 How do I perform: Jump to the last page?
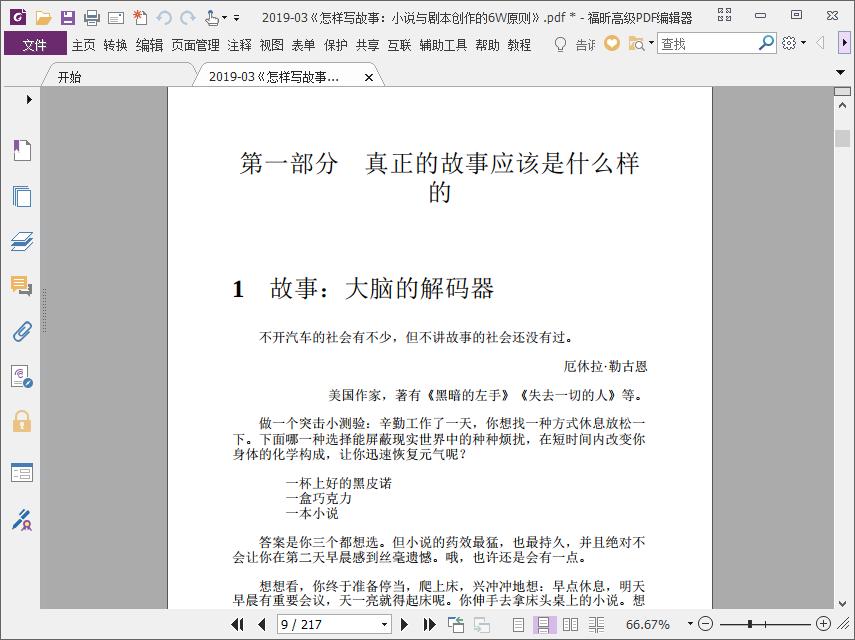pyautogui.click(x=429, y=624)
